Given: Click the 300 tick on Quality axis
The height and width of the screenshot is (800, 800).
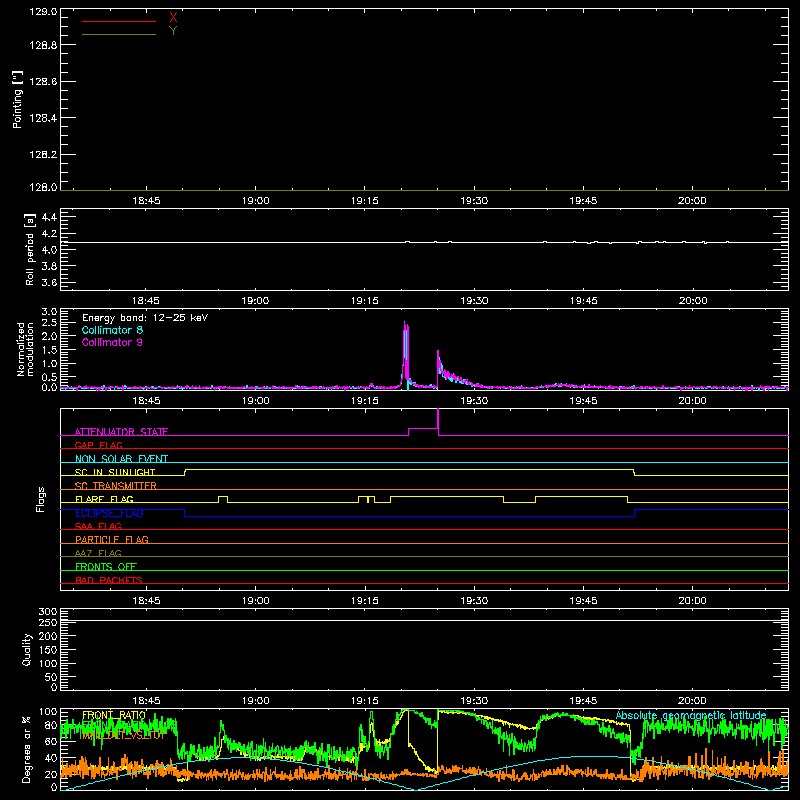Looking at the screenshot, I should tap(48, 612).
